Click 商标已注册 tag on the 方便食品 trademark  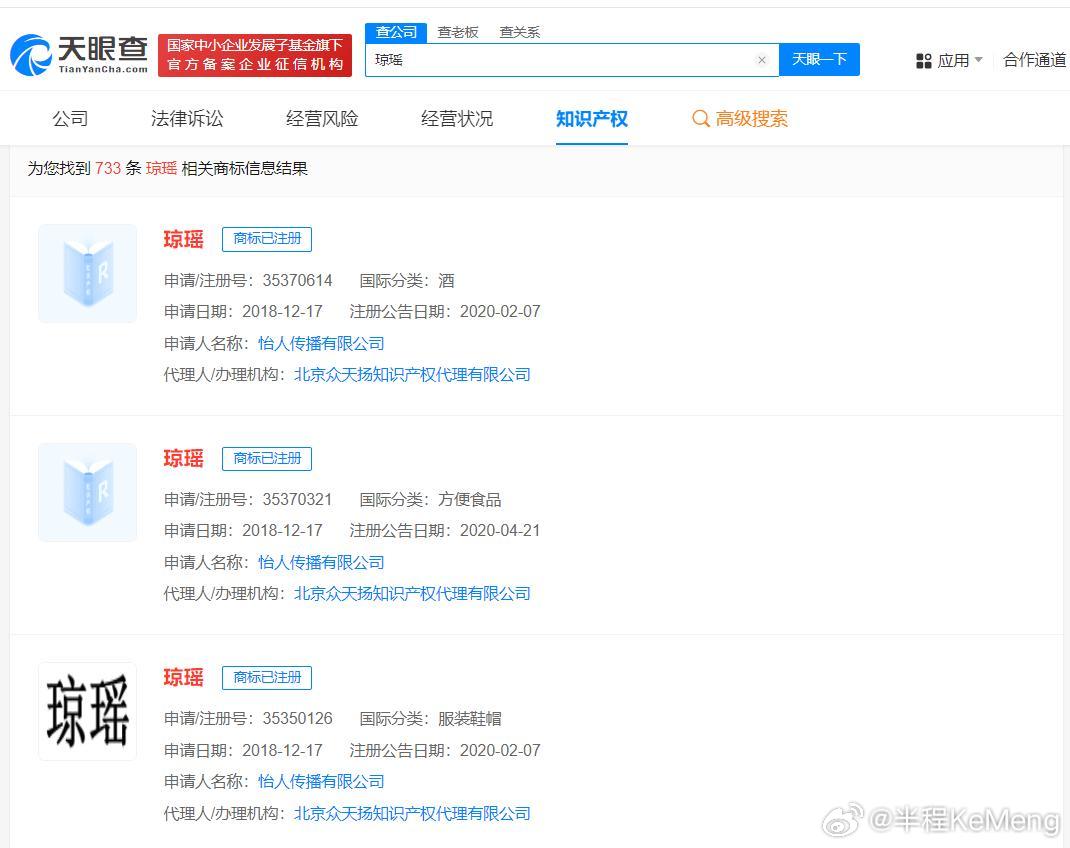pyautogui.click(x=267, y=458)
